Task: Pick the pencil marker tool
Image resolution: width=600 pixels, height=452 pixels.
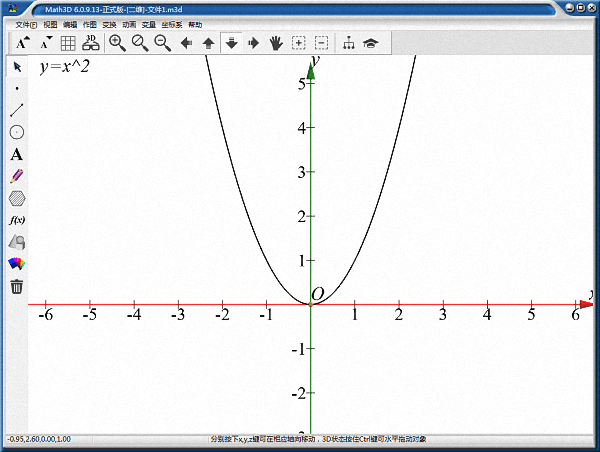Action: [16, 176]
